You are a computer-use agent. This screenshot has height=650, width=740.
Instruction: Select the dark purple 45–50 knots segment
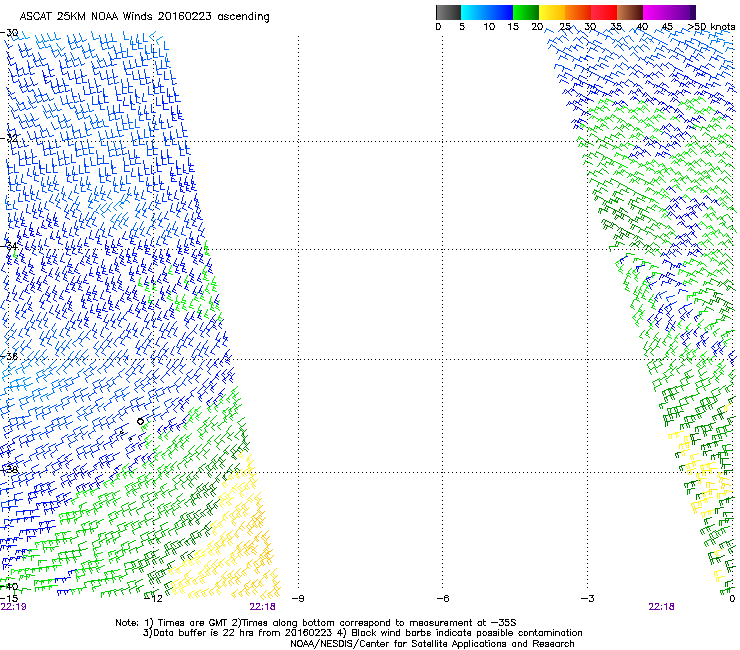point(682,12)
